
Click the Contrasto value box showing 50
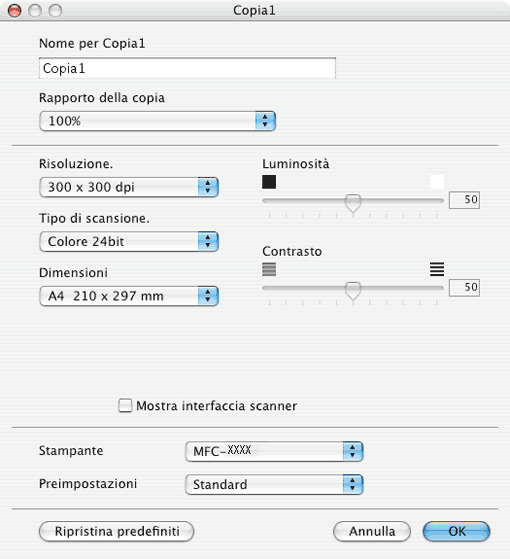(x=464, y=287)
